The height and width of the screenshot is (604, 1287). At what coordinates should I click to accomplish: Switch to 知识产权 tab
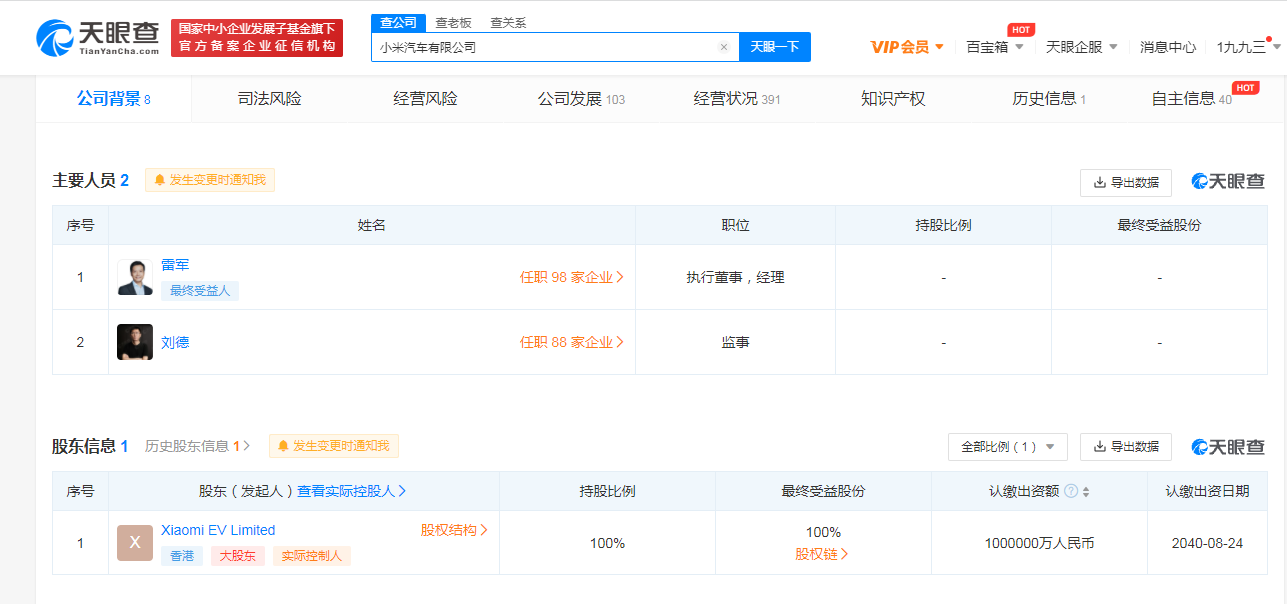coord(893,99)
